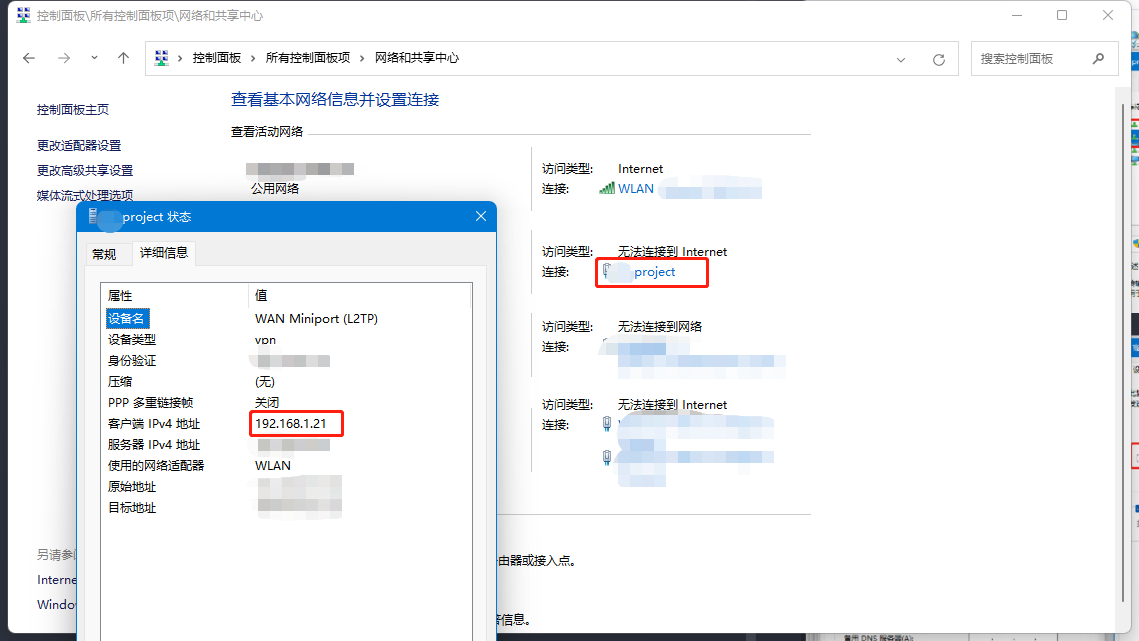Expand chevron after 控制面板 breadcrumb
The width and height of the screenshot is (1139, 641).
(253, 58)
